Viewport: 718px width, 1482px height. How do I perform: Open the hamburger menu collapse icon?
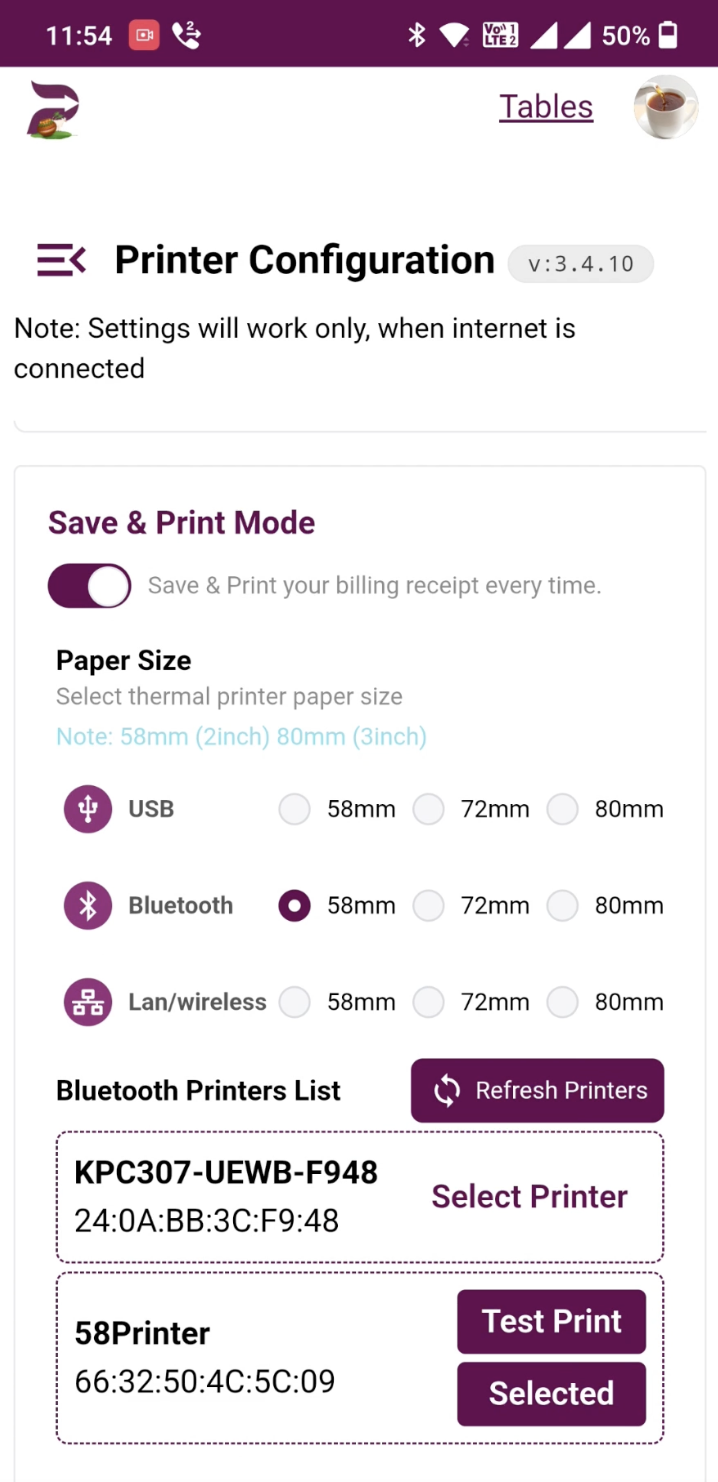coord(61,260)
